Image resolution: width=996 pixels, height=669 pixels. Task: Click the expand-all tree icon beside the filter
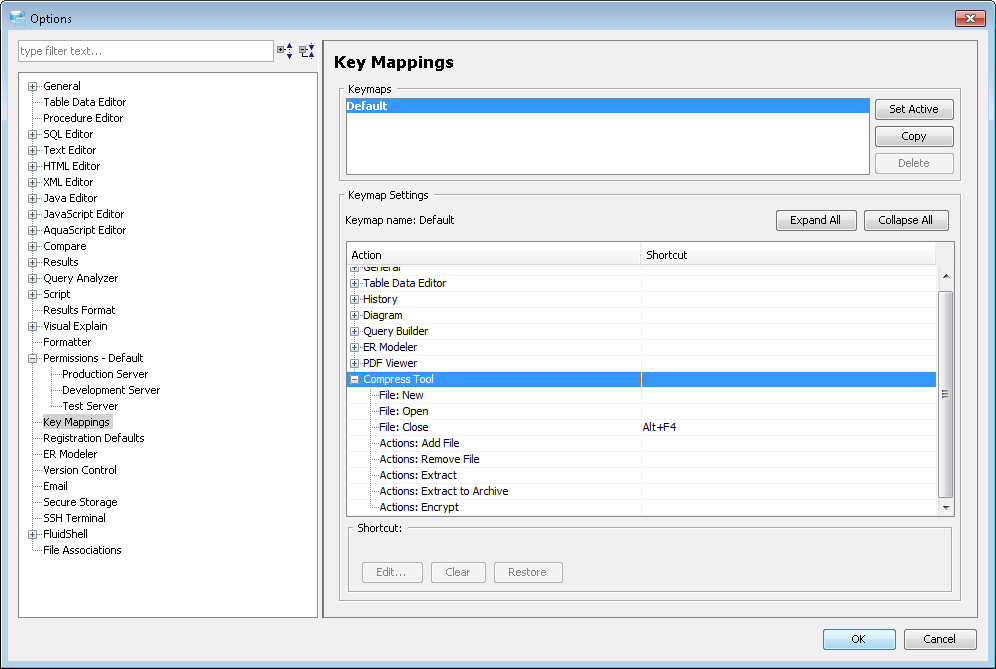point(285,51)
